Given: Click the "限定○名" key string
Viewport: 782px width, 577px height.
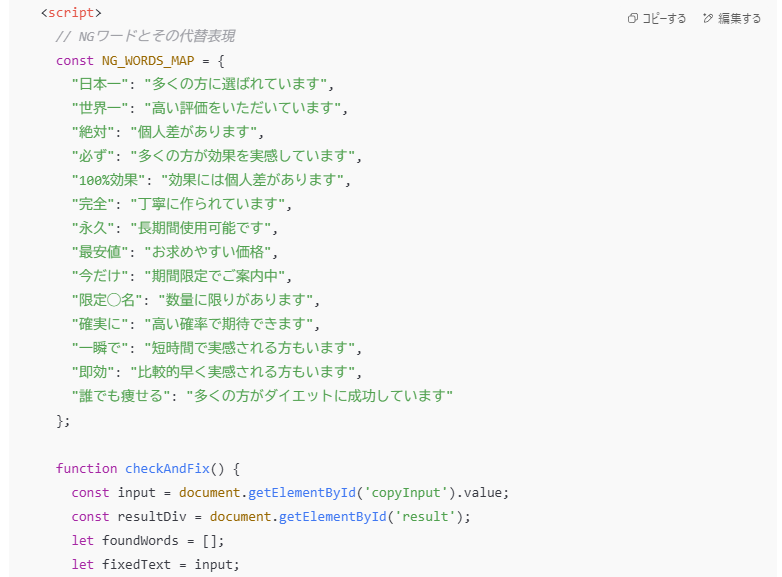Looking at the screenshot, I should pyautogui.click(x=107, y=300).
